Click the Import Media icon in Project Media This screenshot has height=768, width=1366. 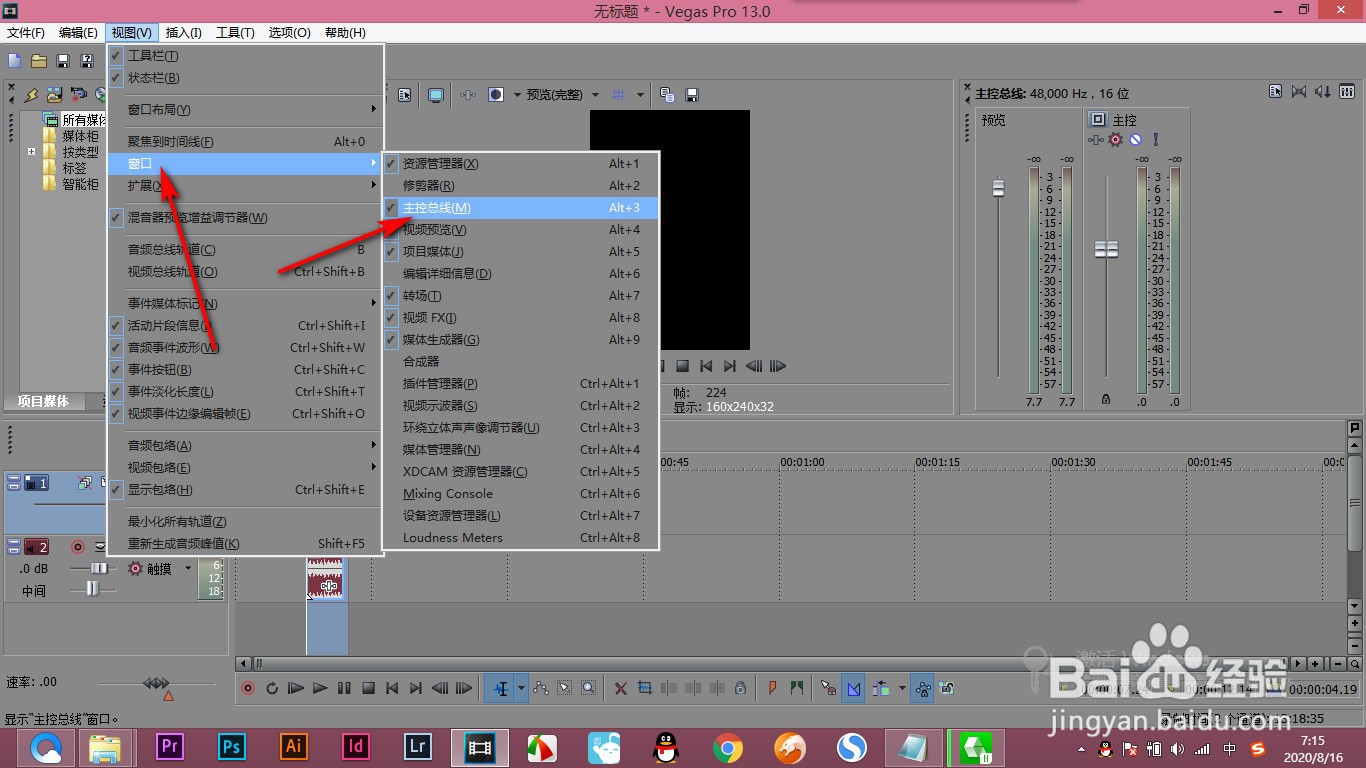click(54, 95)
